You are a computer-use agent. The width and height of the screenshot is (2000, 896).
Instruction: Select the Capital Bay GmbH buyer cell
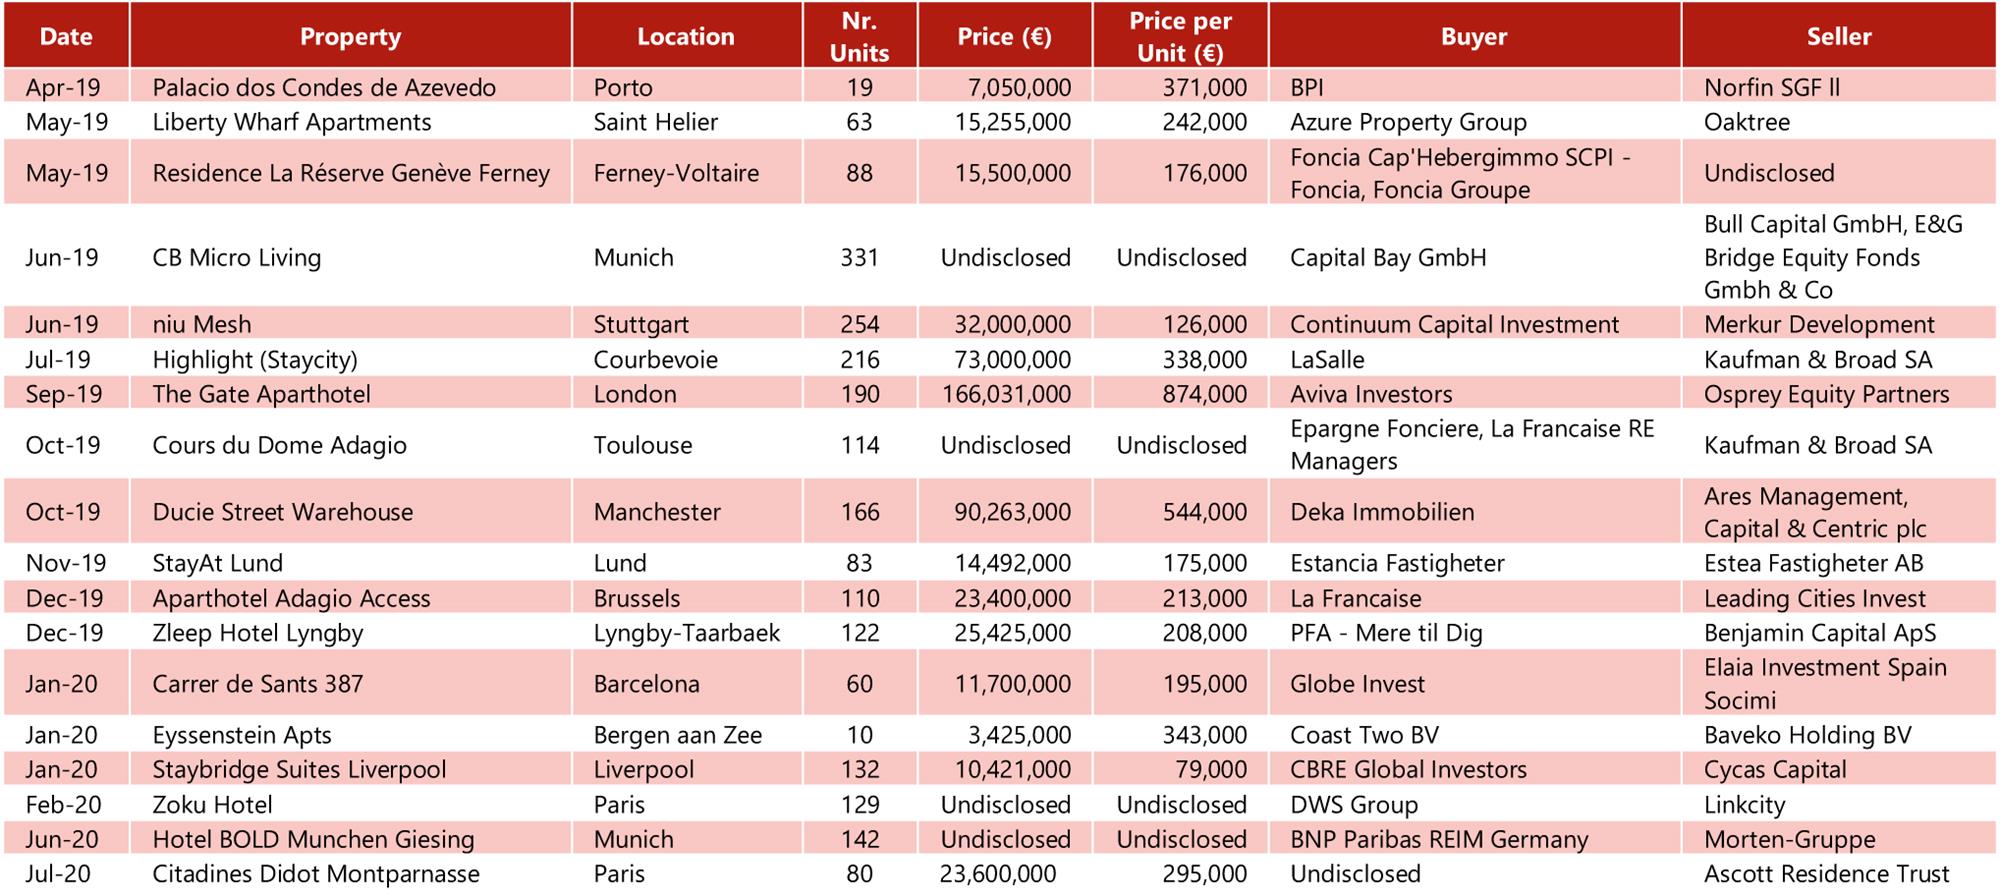tap(1388, 258)
